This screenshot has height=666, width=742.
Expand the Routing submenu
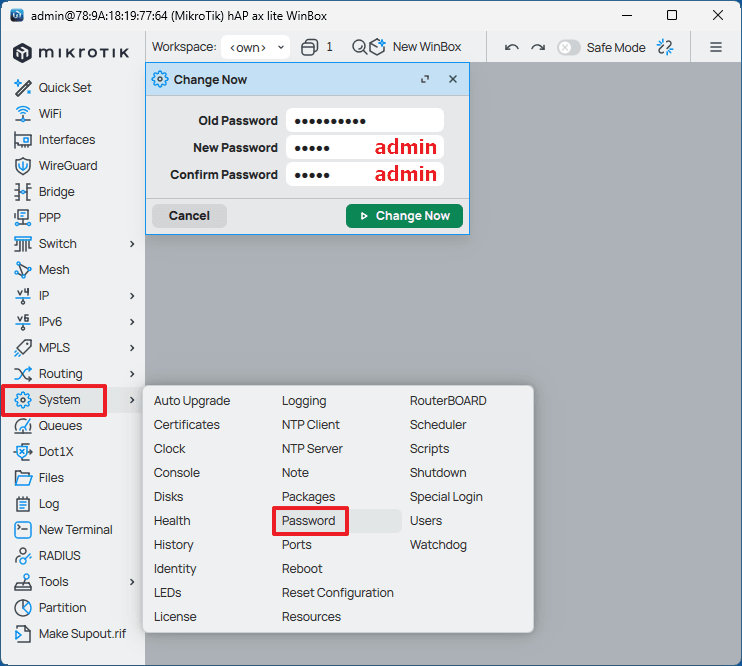pyautogui.click(x=132, y=374)
